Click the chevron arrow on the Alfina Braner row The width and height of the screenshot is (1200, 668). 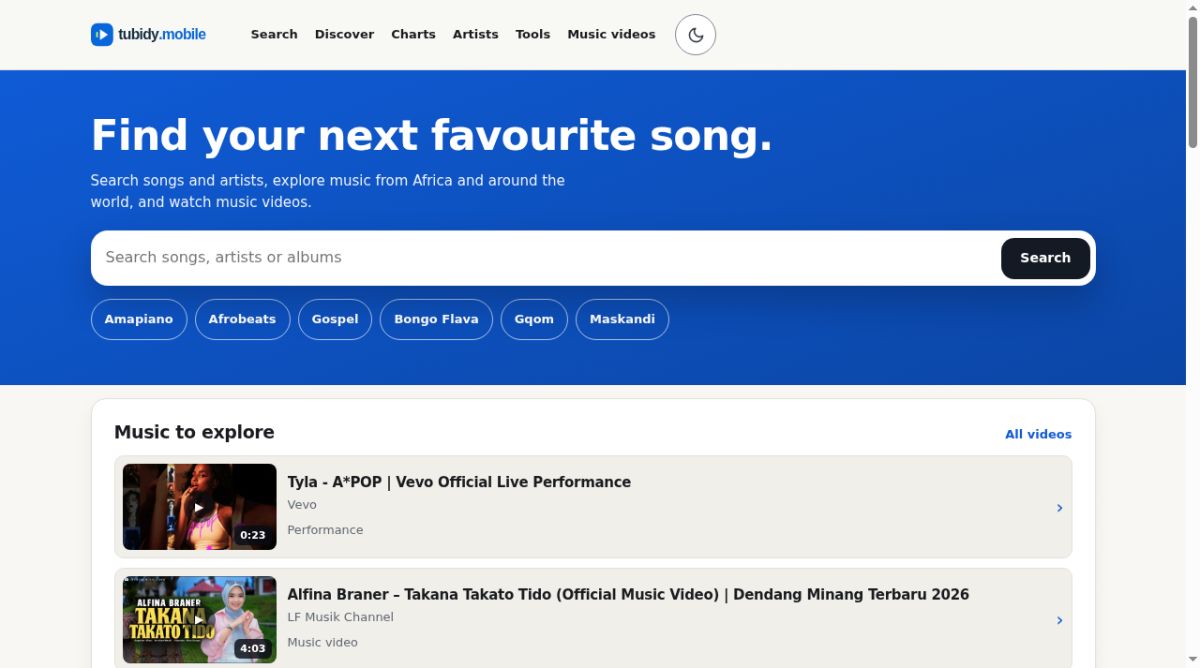pos(1059,621)
